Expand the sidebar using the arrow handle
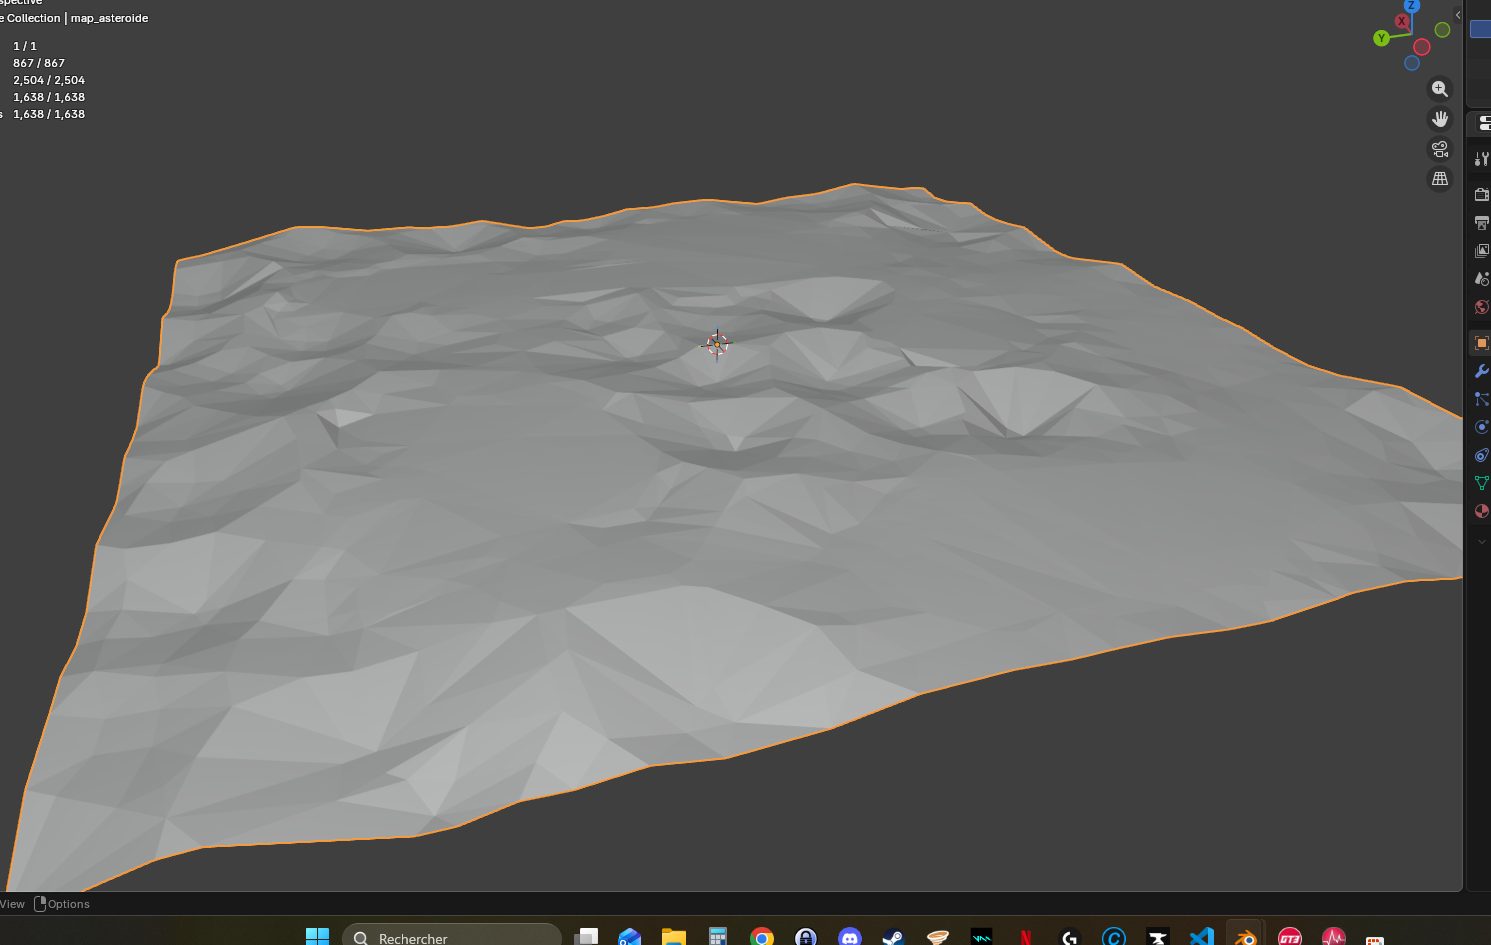1491x945 pixels. pos(1458,15)
